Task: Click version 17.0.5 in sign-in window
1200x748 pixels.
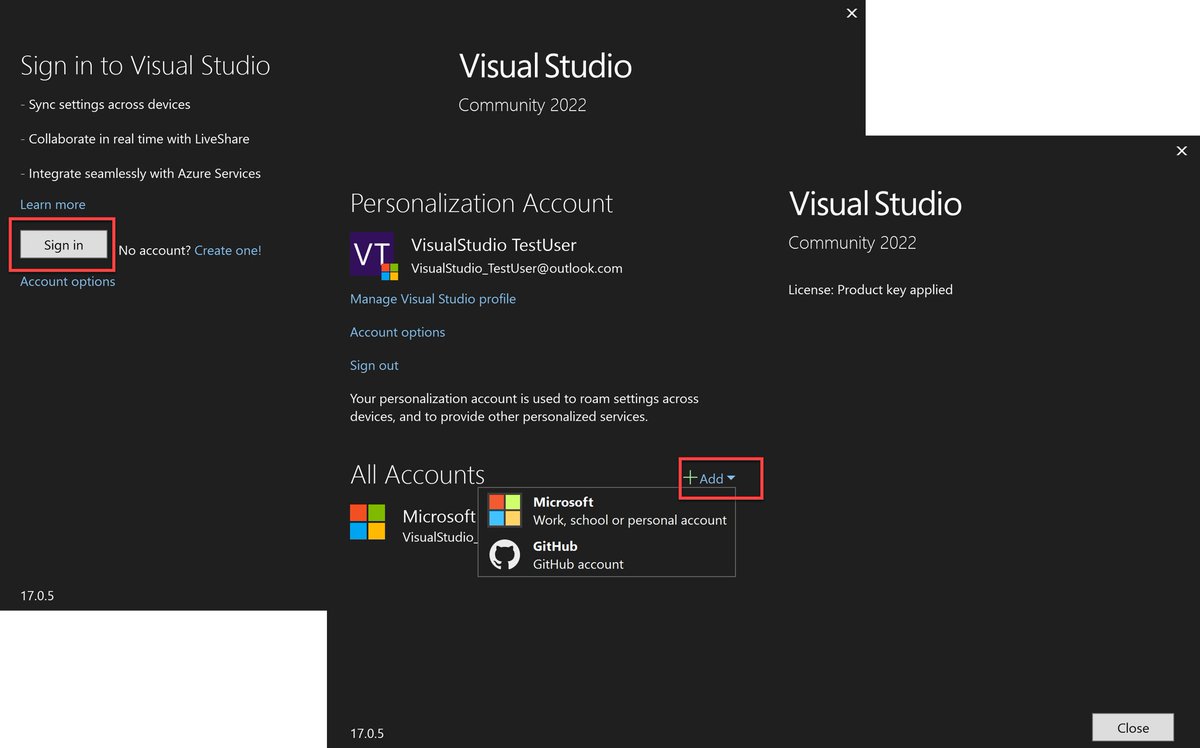Action: pyautogui.click(x=37, y=596)
